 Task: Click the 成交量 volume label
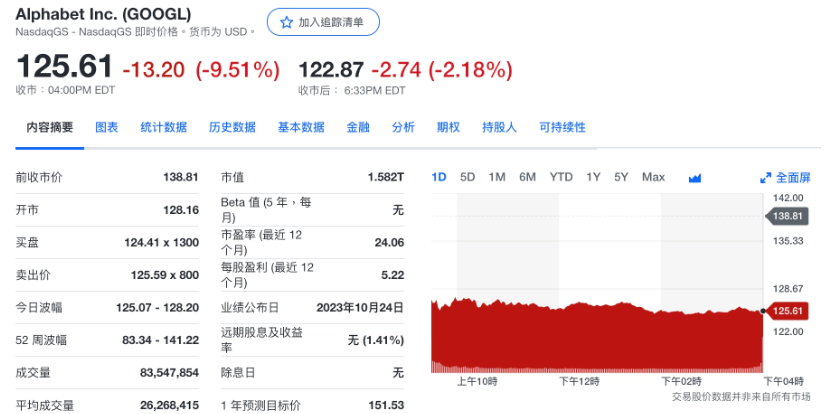(x=33, y=373)
